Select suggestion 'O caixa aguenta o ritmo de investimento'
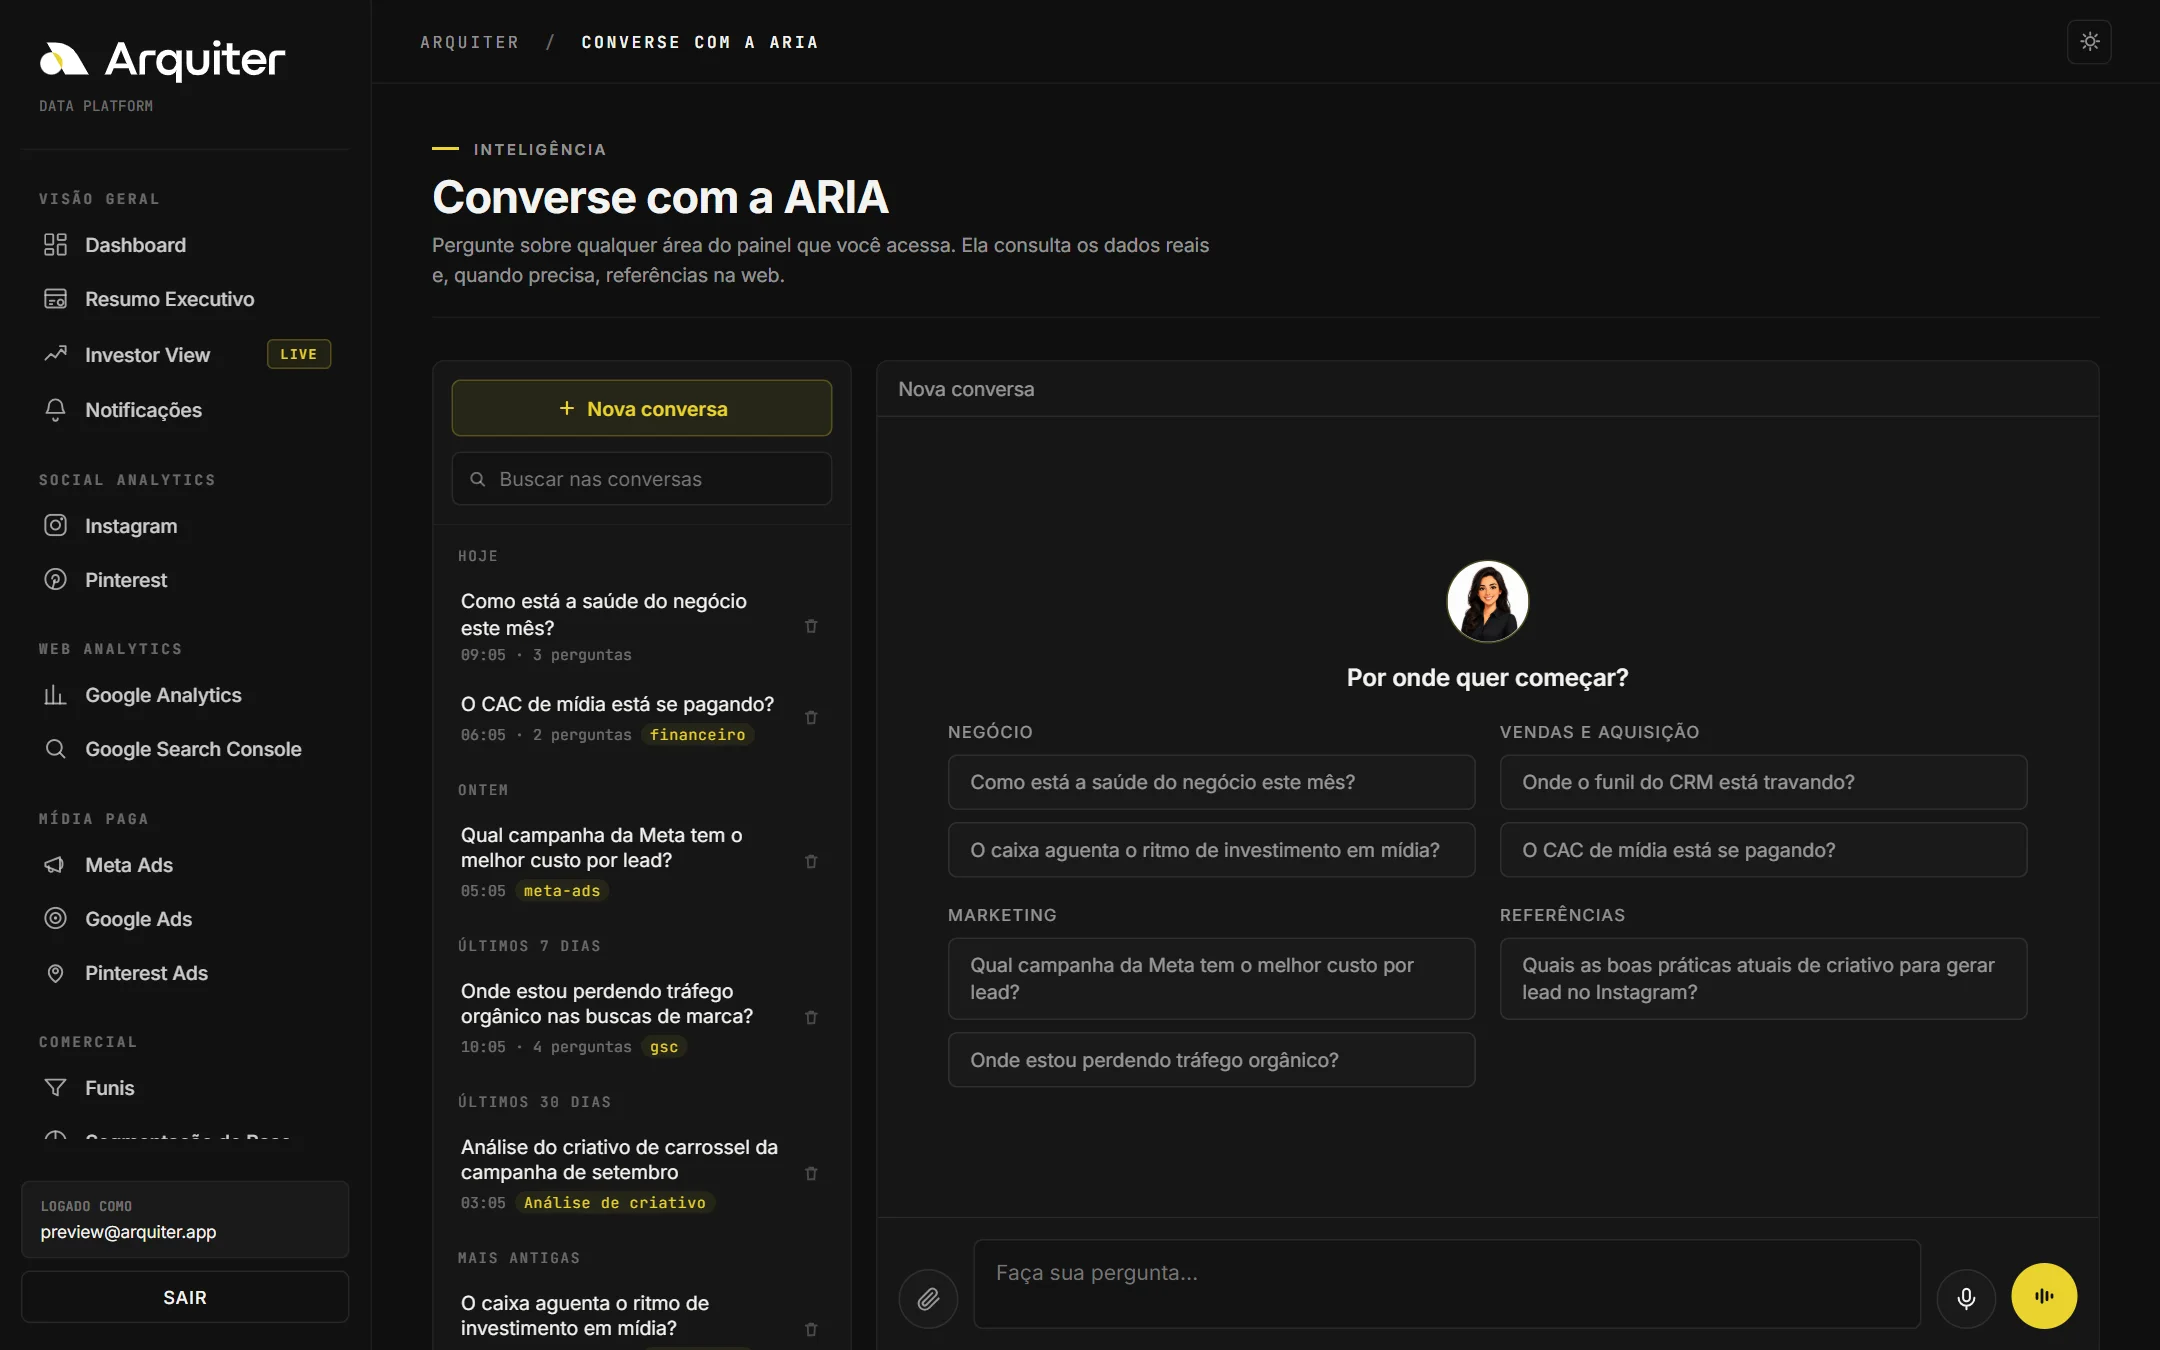The image size is (2160, 1350). (1211, 850)
